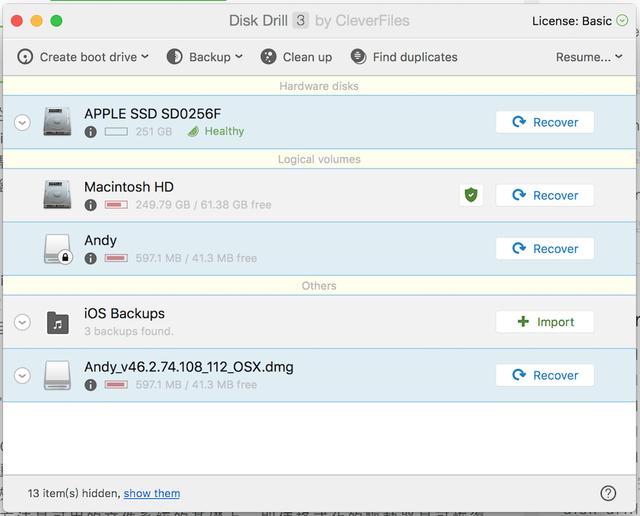The width and height of the screenshot is (640, 516).
Task: Show info for Macintosh HD
Action: point(91,205)
